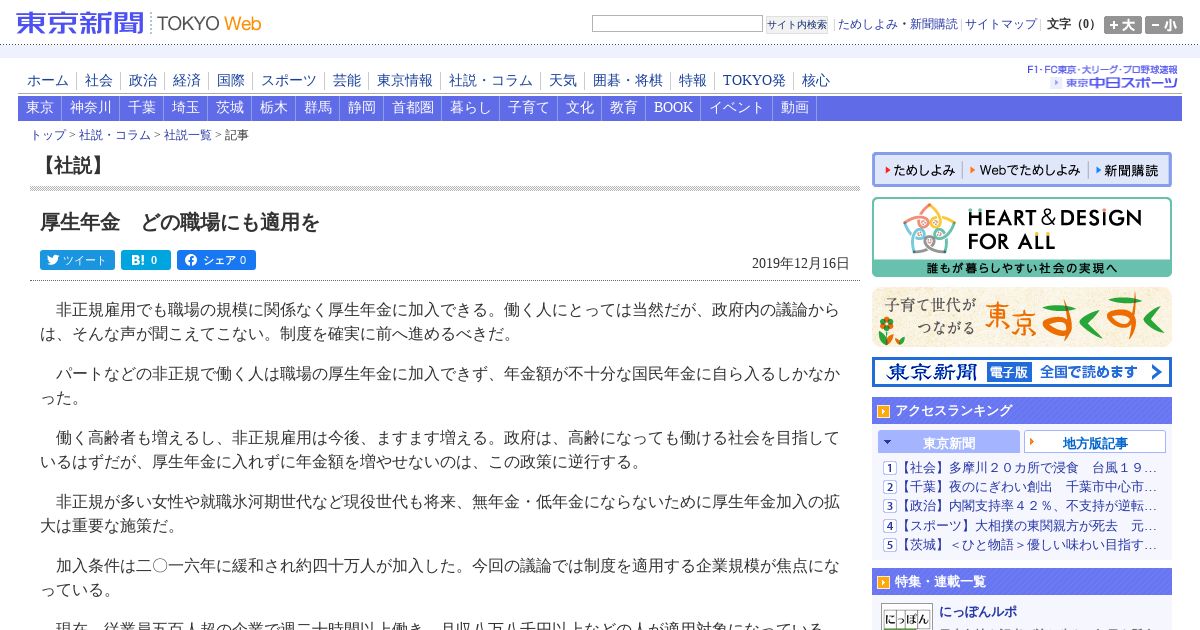Open the 東京中日スポーツ banner
This screenshot has height=630, width=1200.
coord(1103,77)
